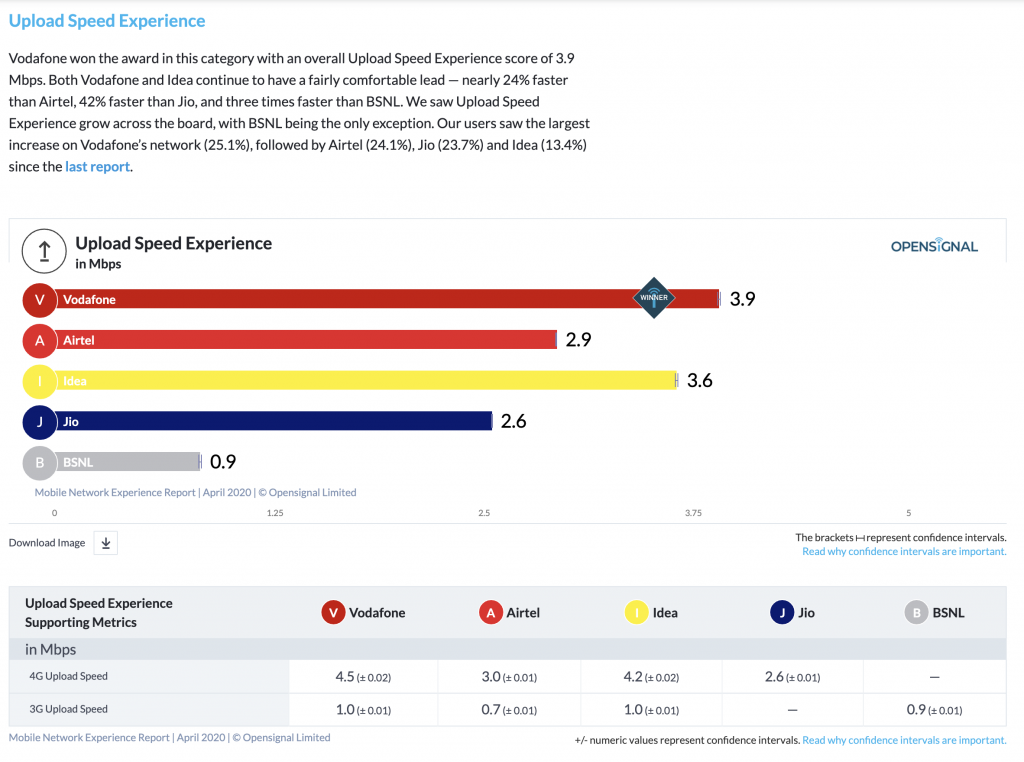Click Vodafone 4G value 4.5
1024x762 pixels.
click(345, 676)
